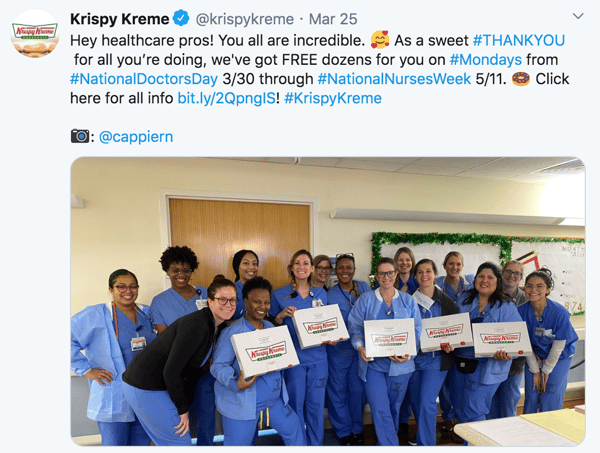Viewport: 600px width, 453px height.
Task: View the @cappiern photo credit profile
Action: point(136,137)
